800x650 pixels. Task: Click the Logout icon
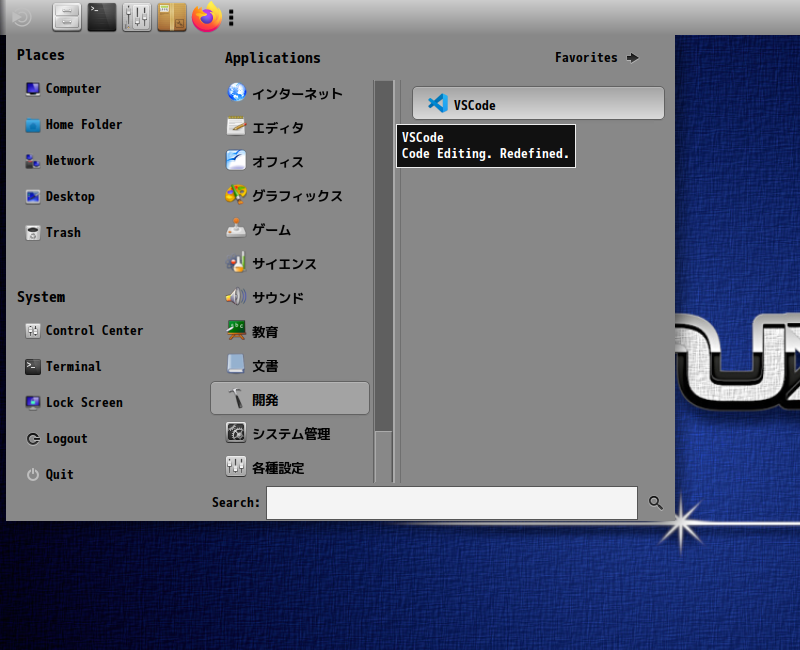pos(33,439)
